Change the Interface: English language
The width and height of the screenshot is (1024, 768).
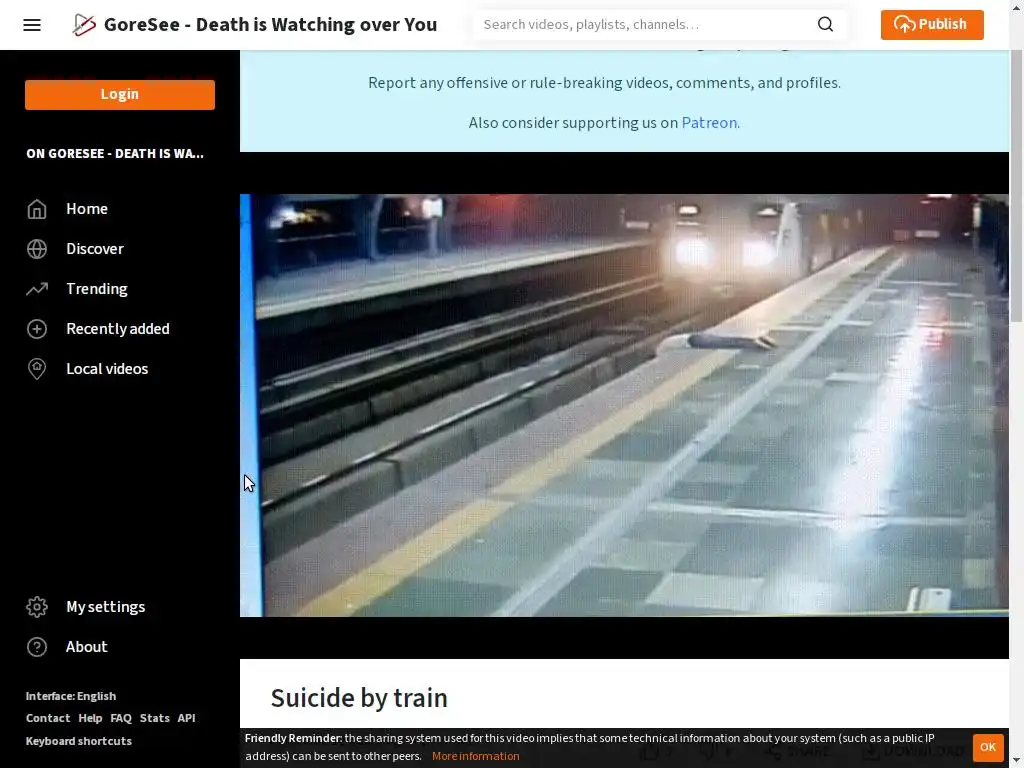[x=71, y=696]
